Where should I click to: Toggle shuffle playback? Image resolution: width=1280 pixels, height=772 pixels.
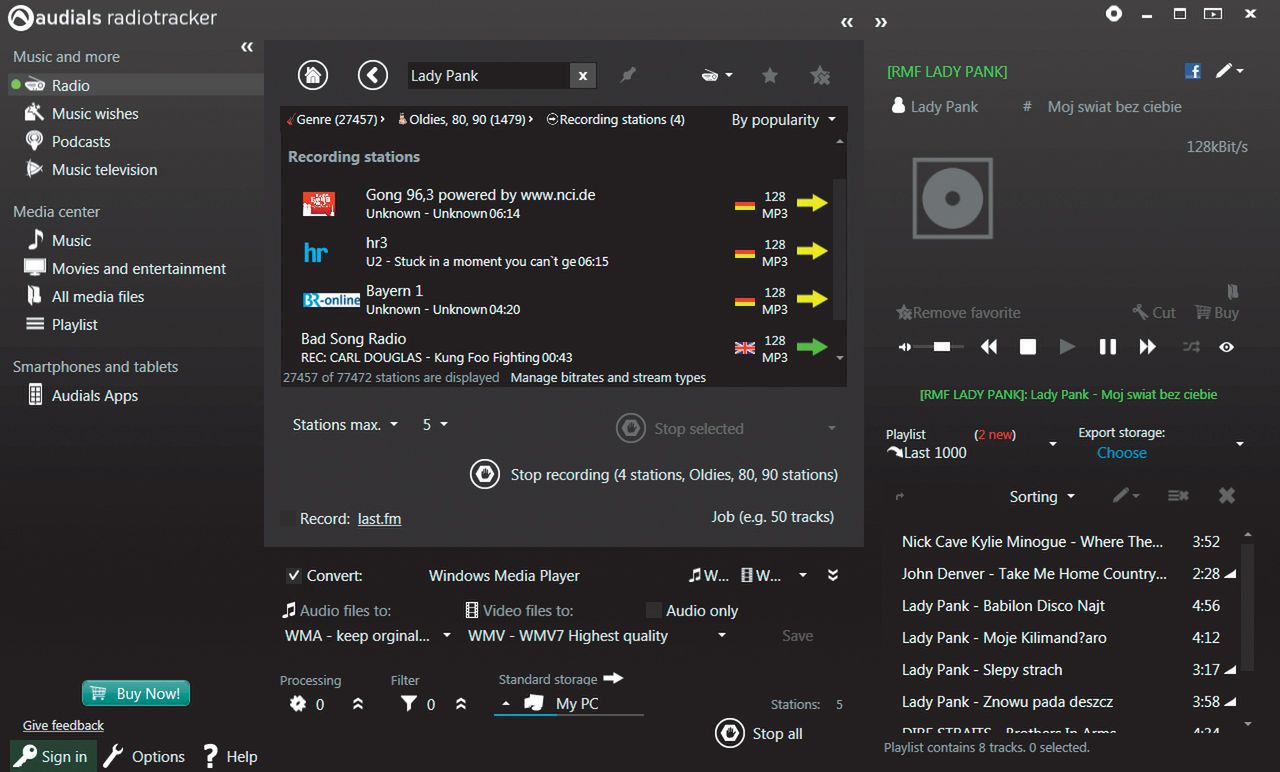pos(1190,346)
